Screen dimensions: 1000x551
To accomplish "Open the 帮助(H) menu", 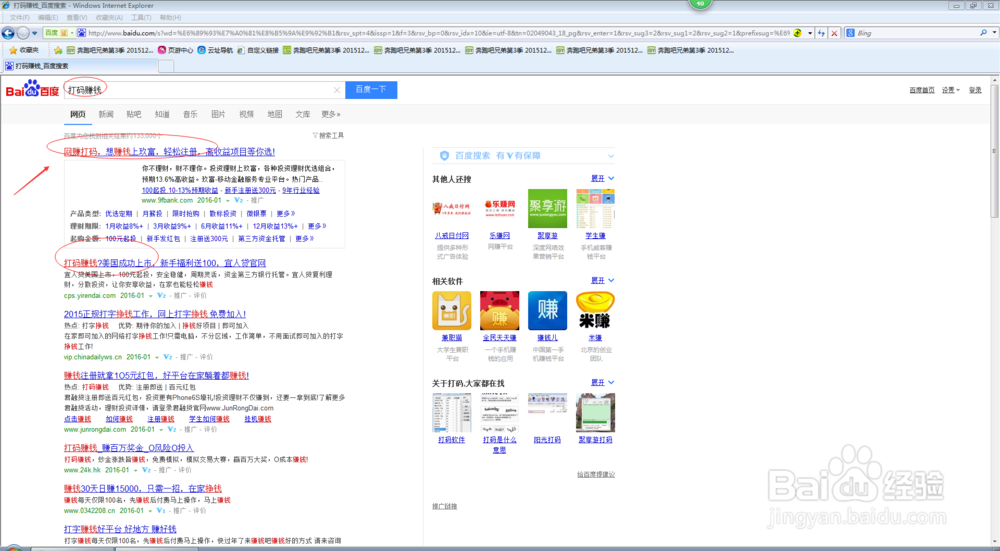I will (170, 18).
